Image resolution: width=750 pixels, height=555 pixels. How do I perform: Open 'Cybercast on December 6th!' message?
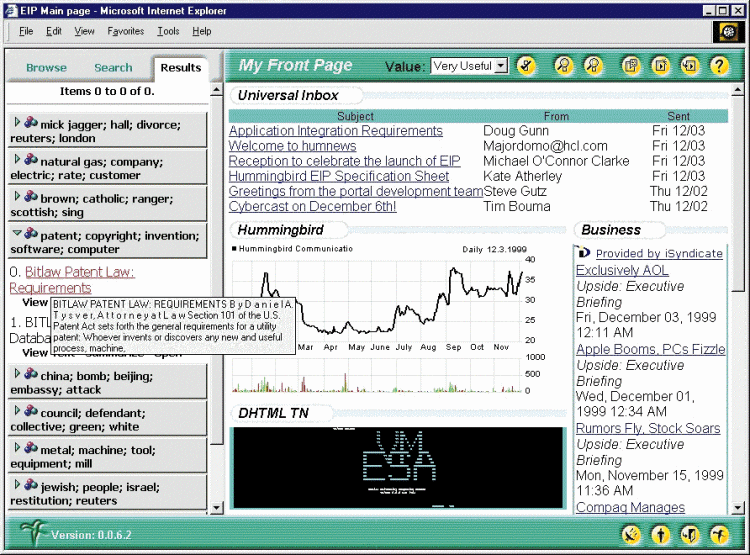tap(312, 207)
